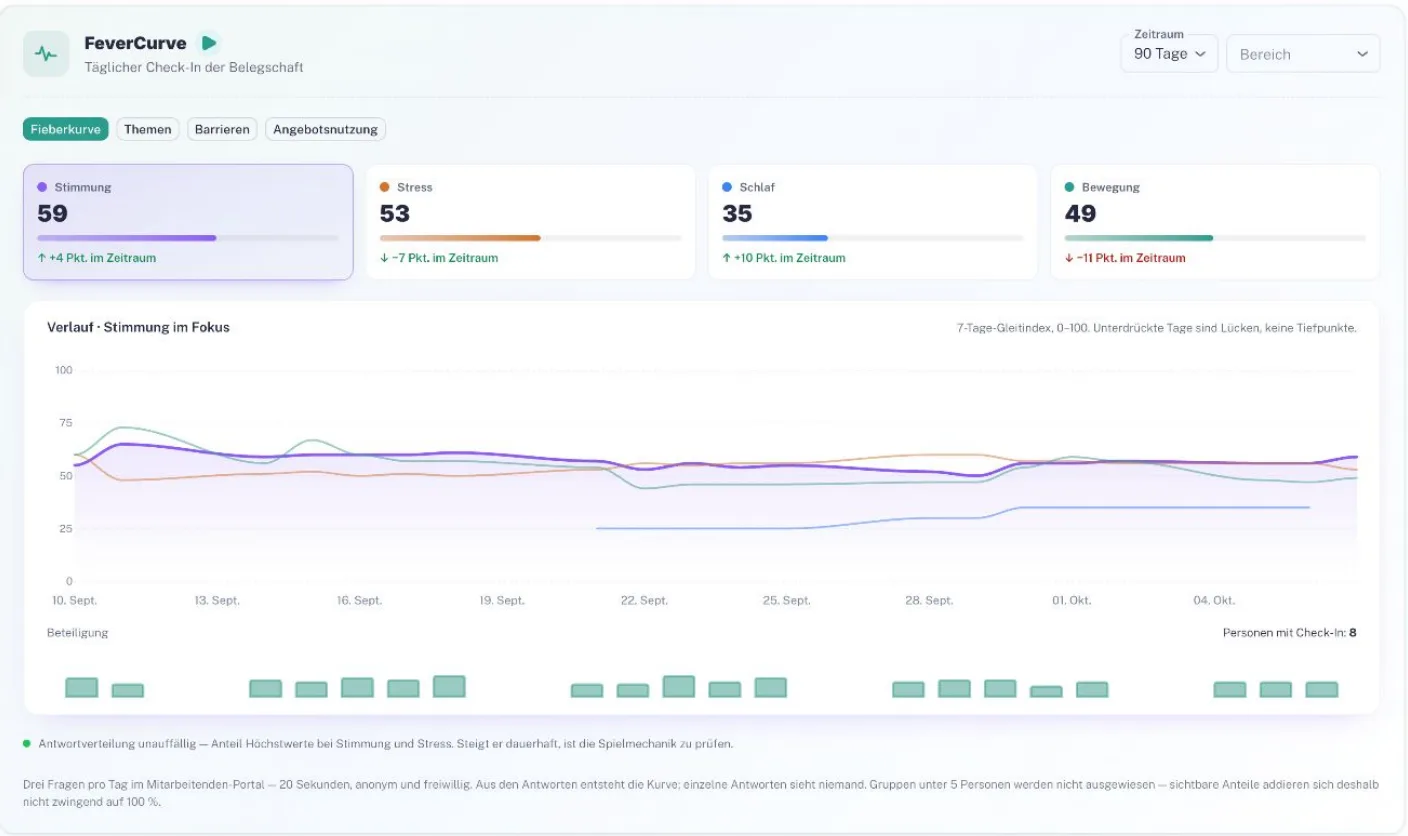This screenshot has width=1408, height=836.
Task: Click the '+10 Pkt. im Zeitraum' trend
Action: click(x=784, y=258)
